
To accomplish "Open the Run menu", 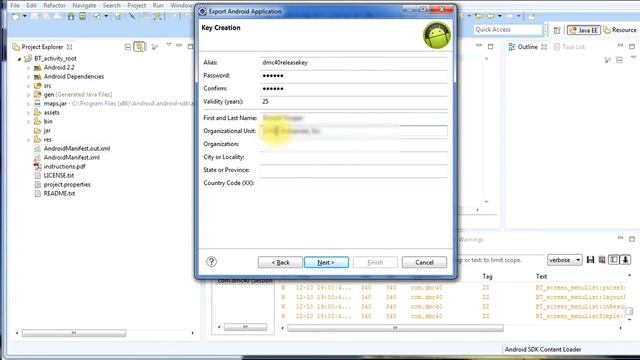I will 158,5.
